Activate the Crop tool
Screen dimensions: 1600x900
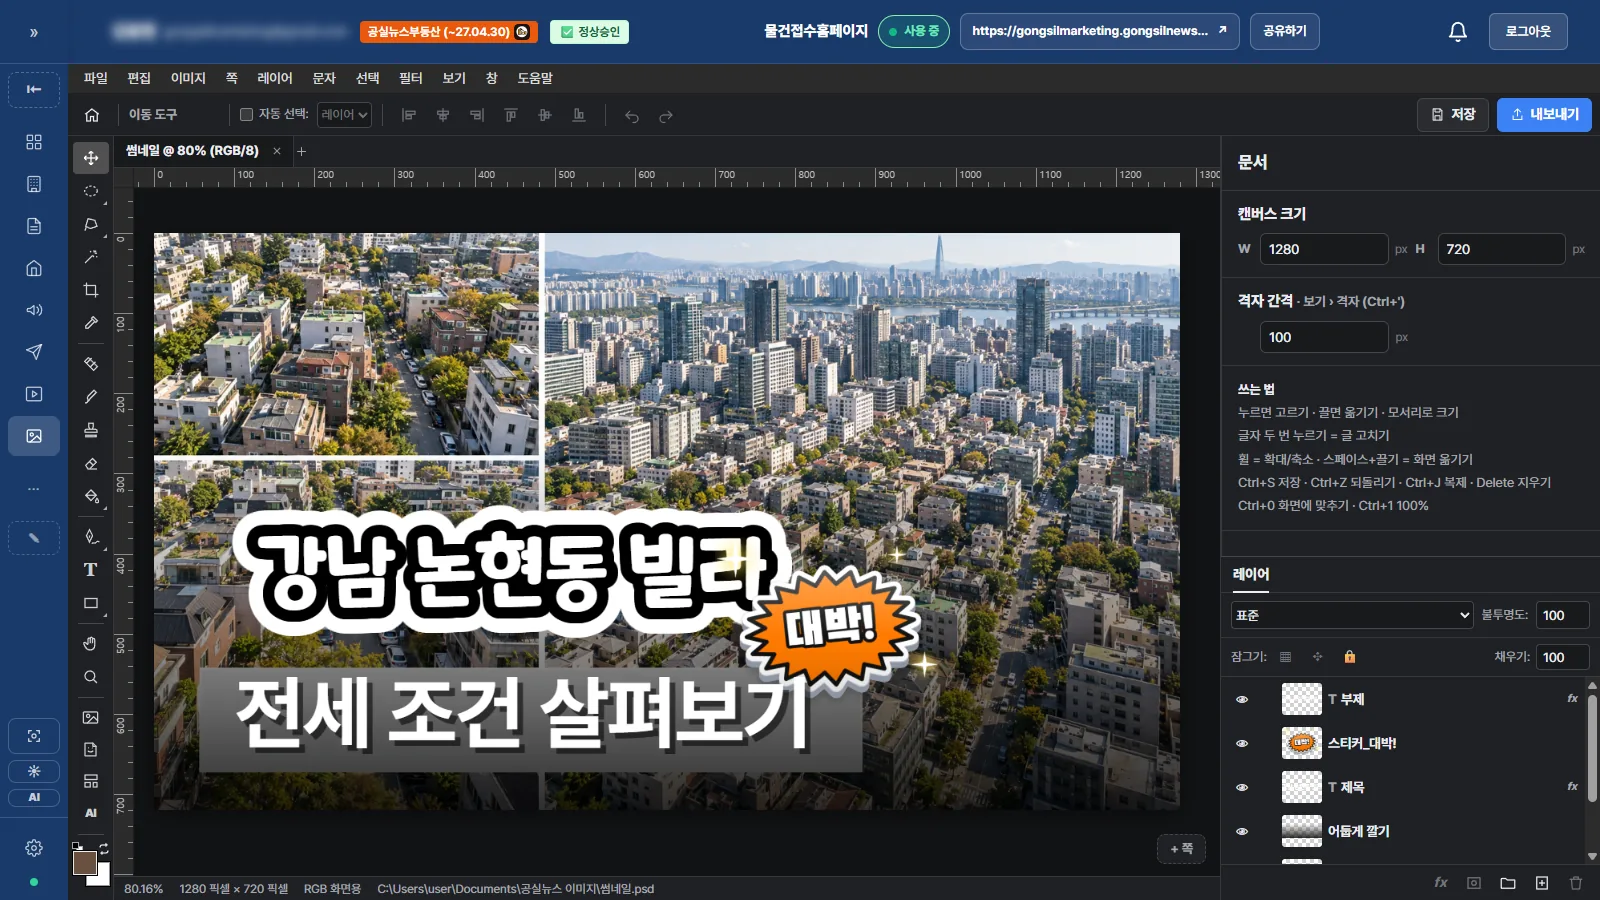tap(91, 290)
